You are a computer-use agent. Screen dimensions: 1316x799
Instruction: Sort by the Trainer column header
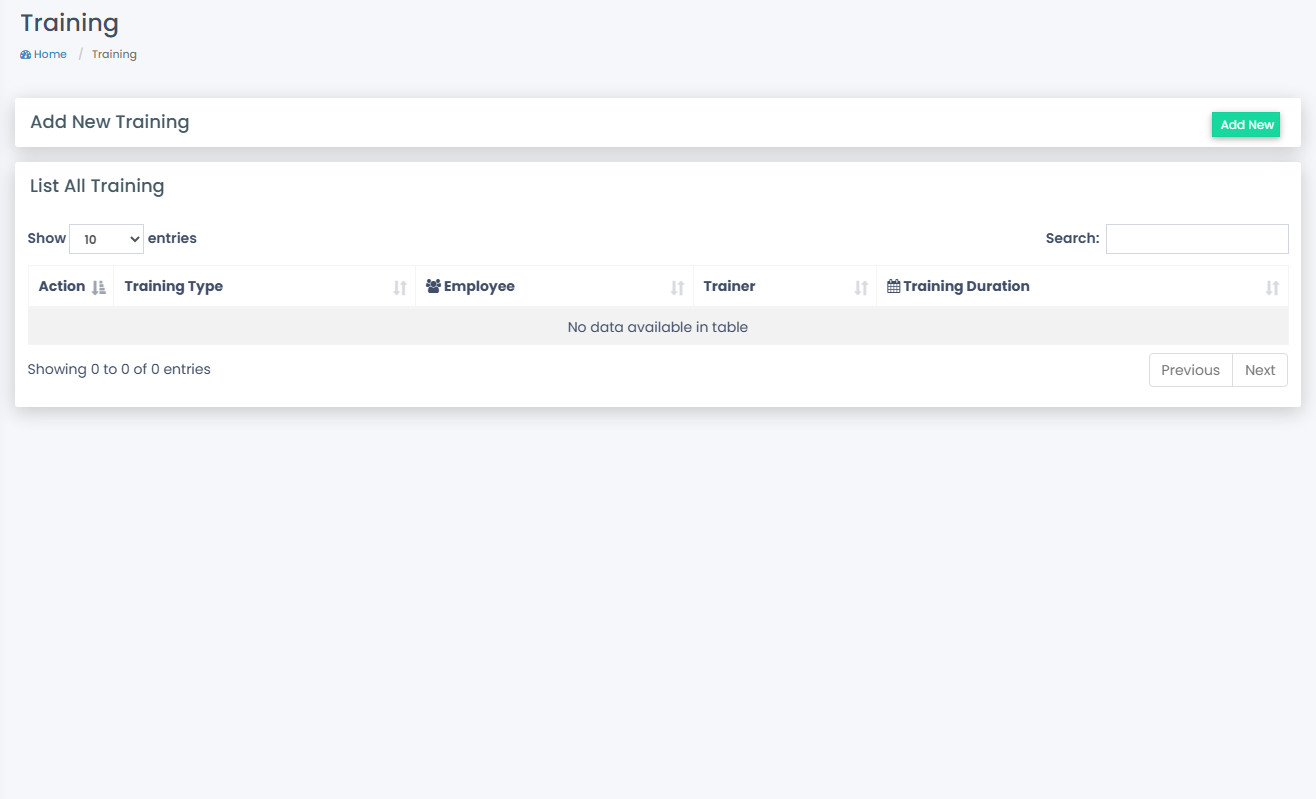coord(785,286)
